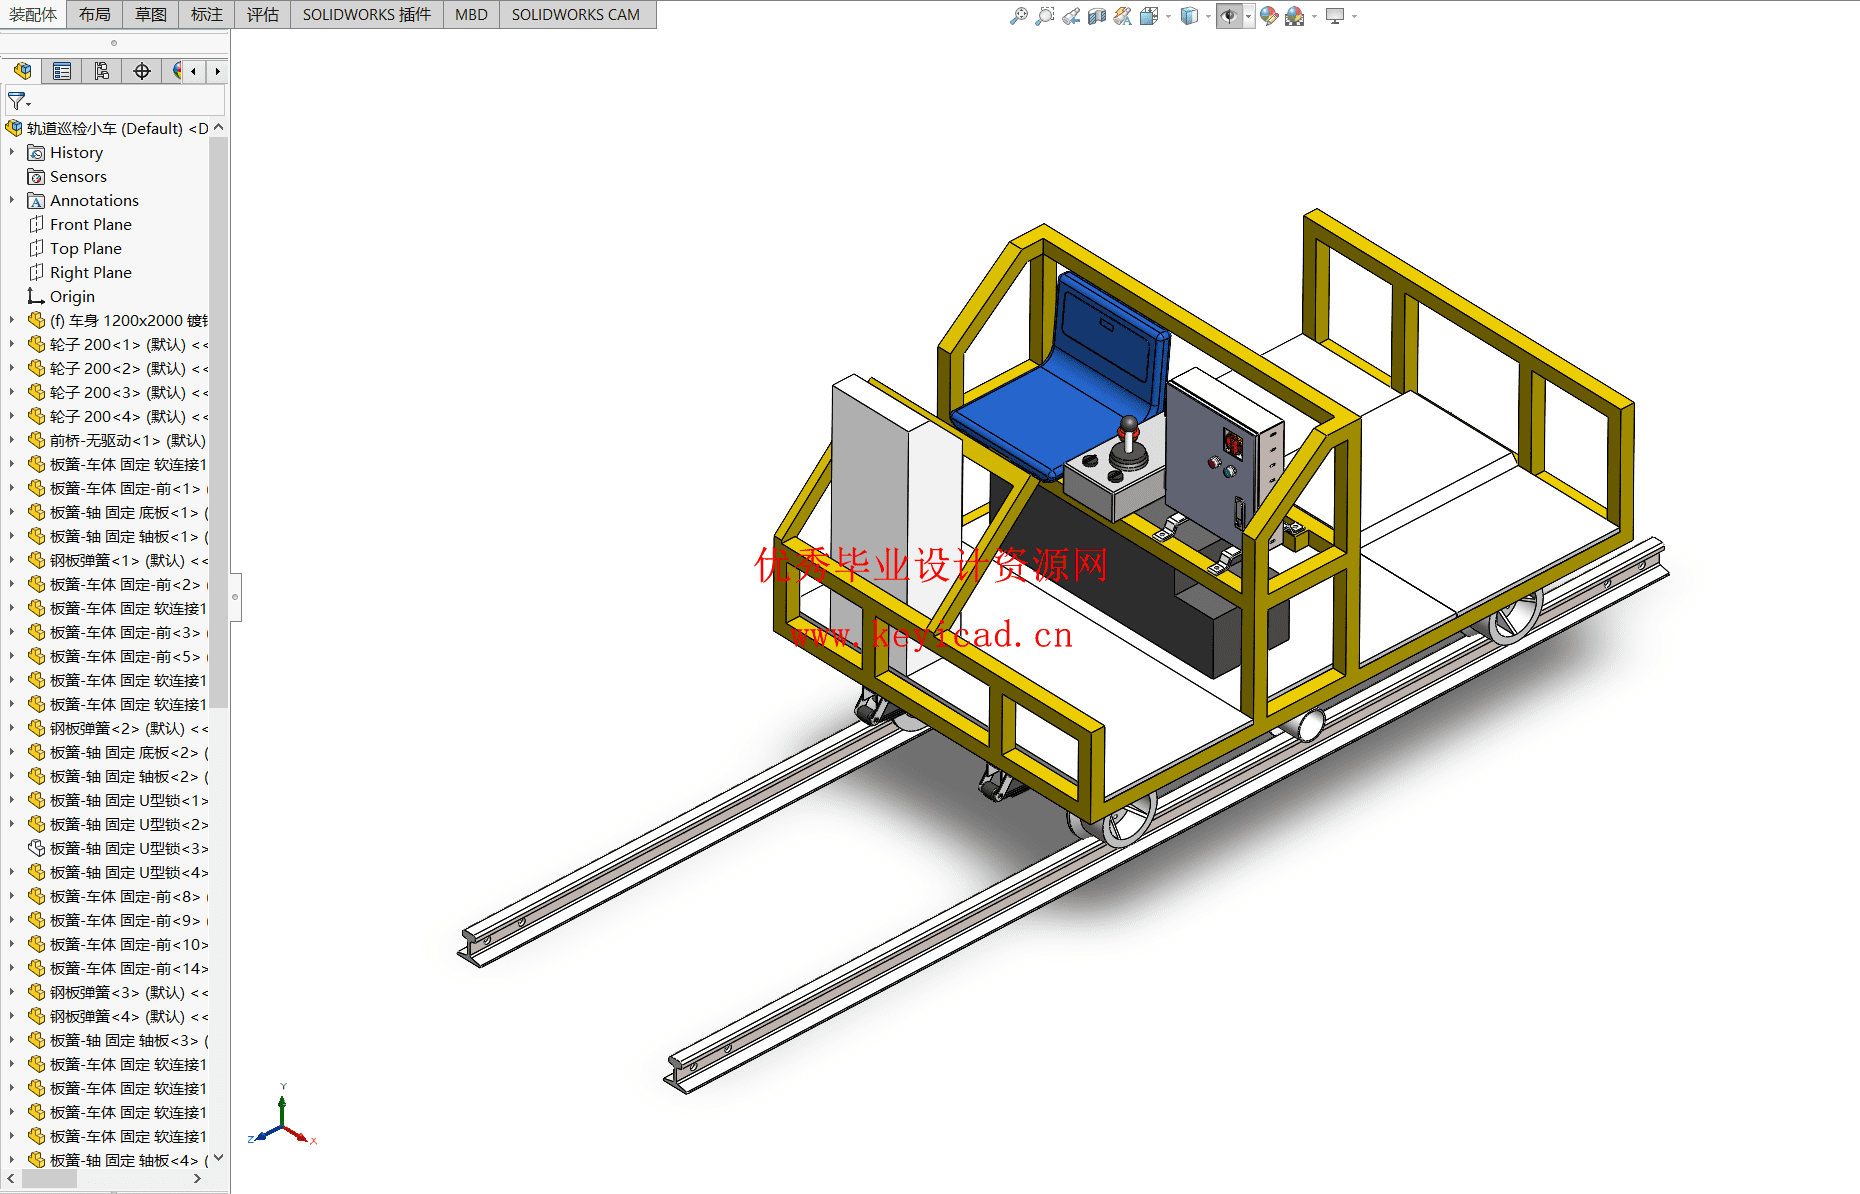Toggle the Hide/Show Items eye button
Viewport: 1860px width, 1194px height.
pos(1229,16)
